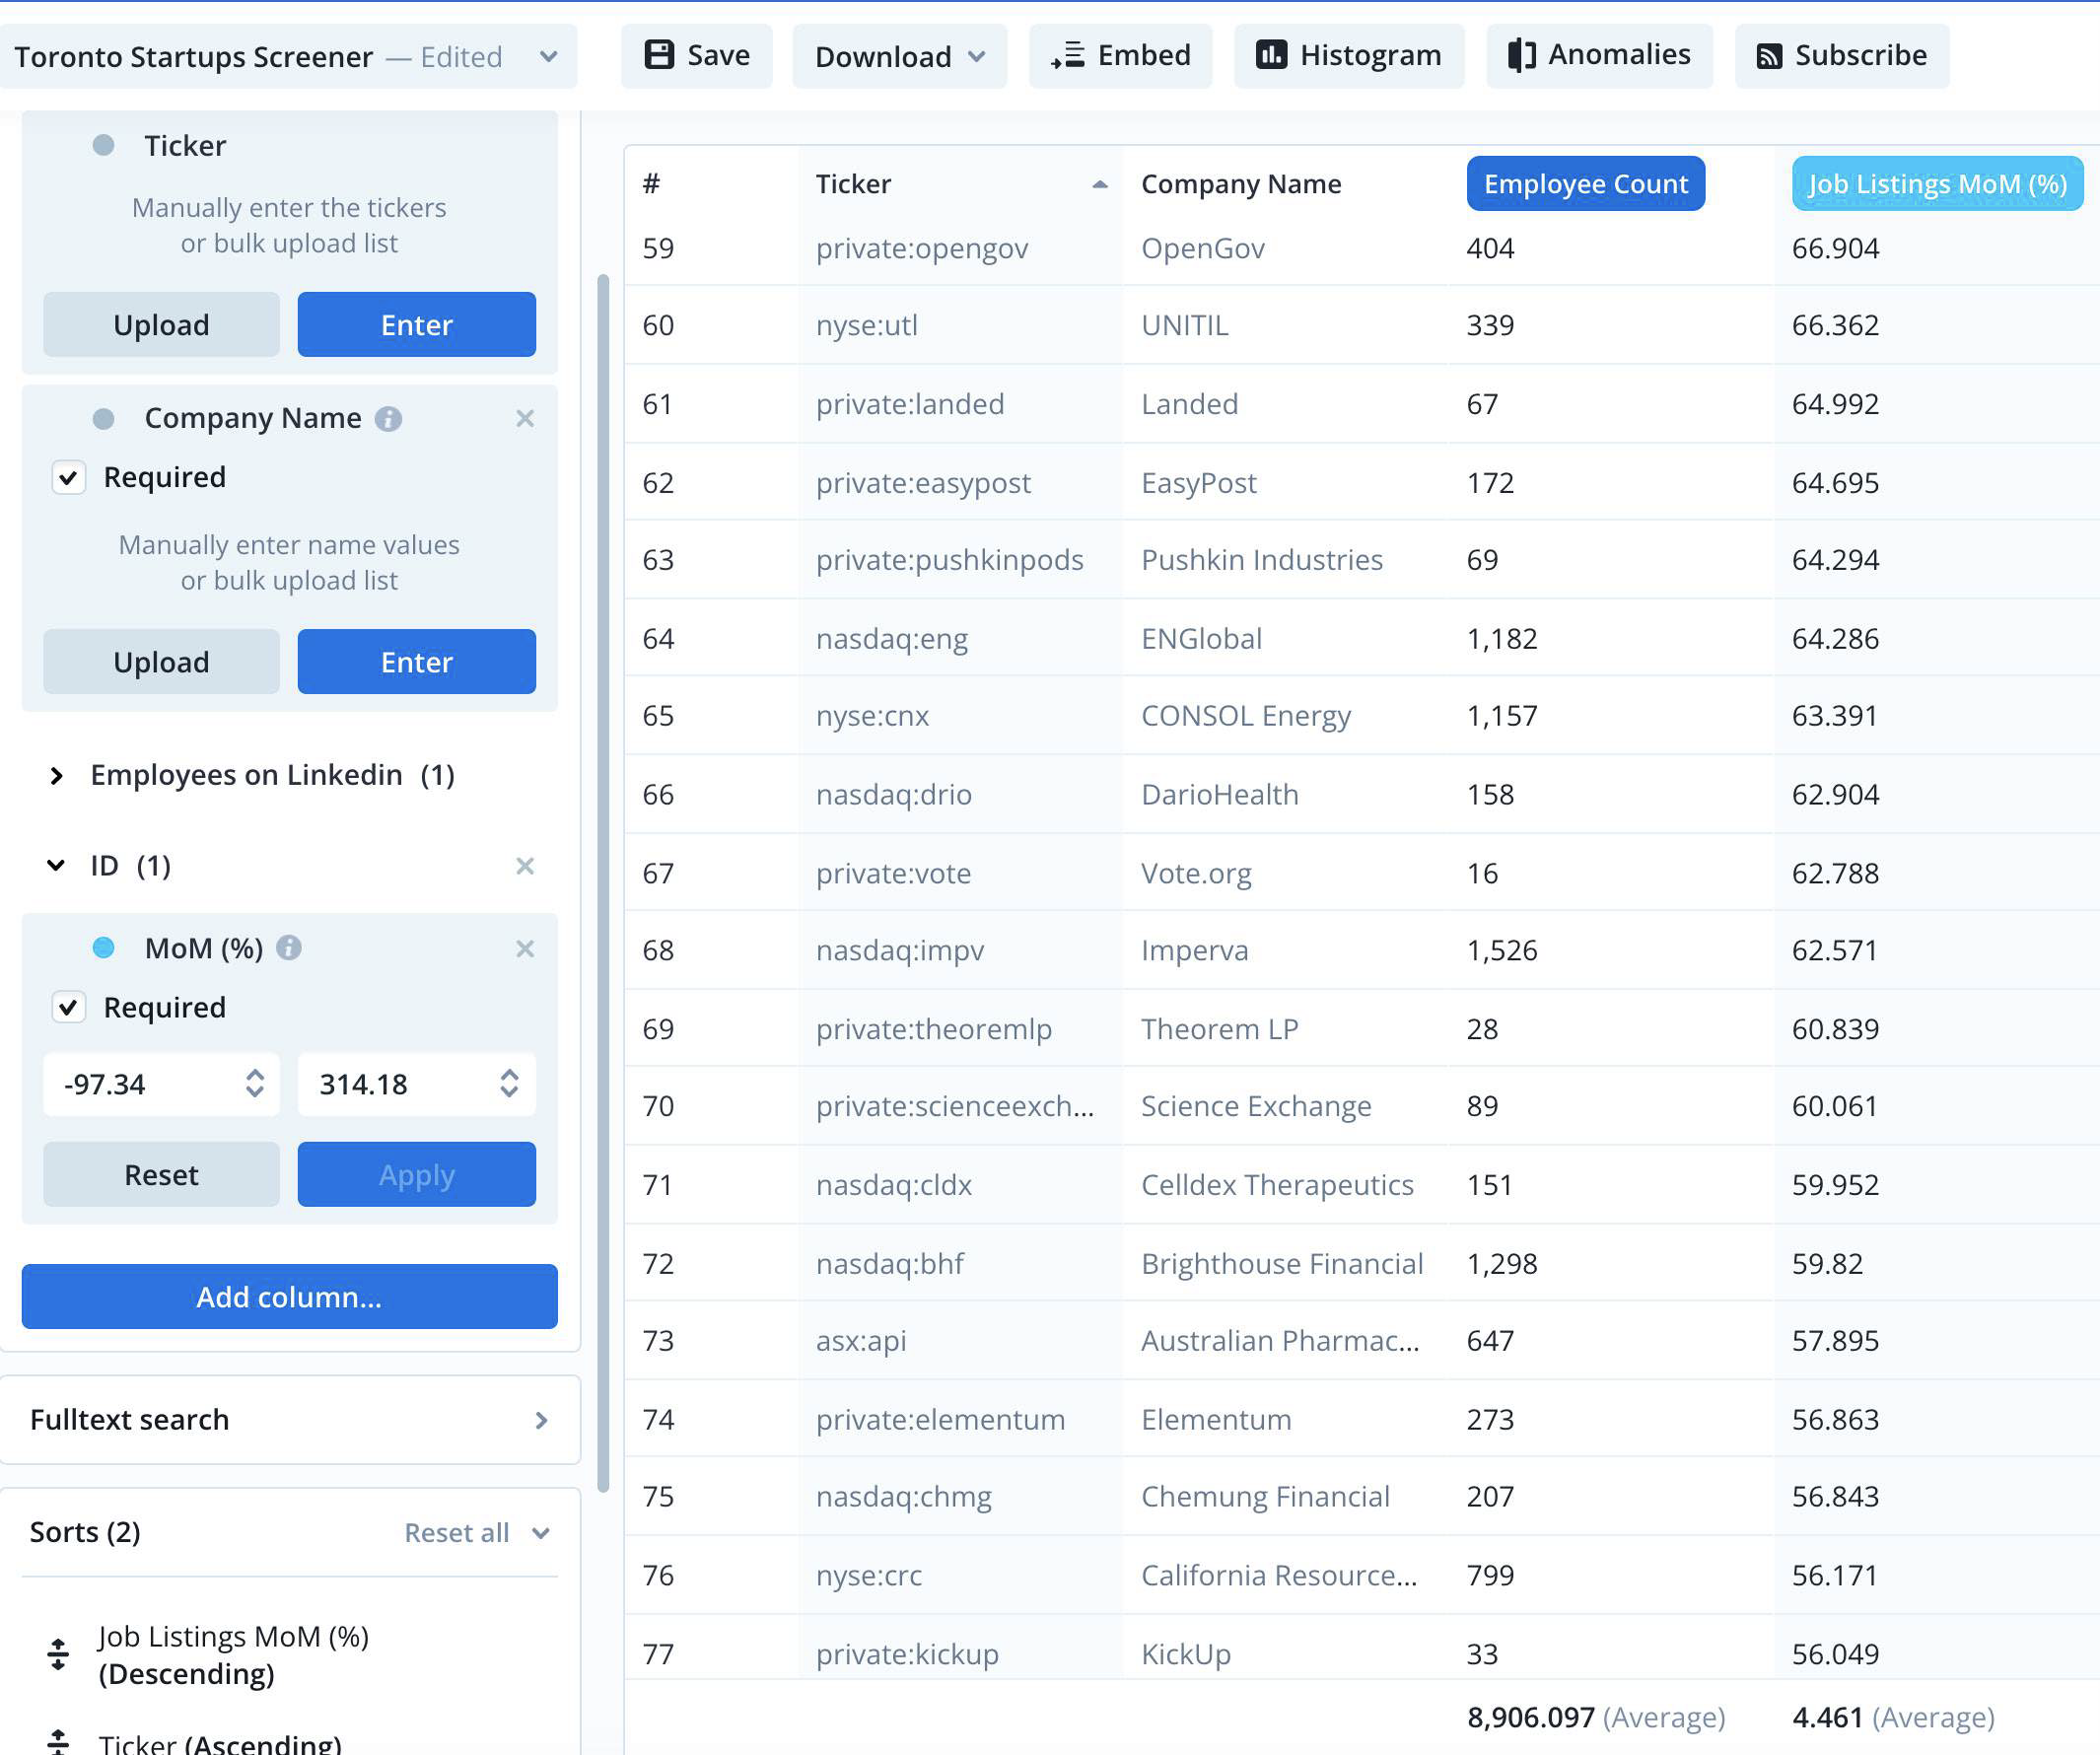Viewport: 2100px width, 1755px height.
Task: Click the Histogram chart icon
Action: pyautogui.click(x=1271, y=55)
